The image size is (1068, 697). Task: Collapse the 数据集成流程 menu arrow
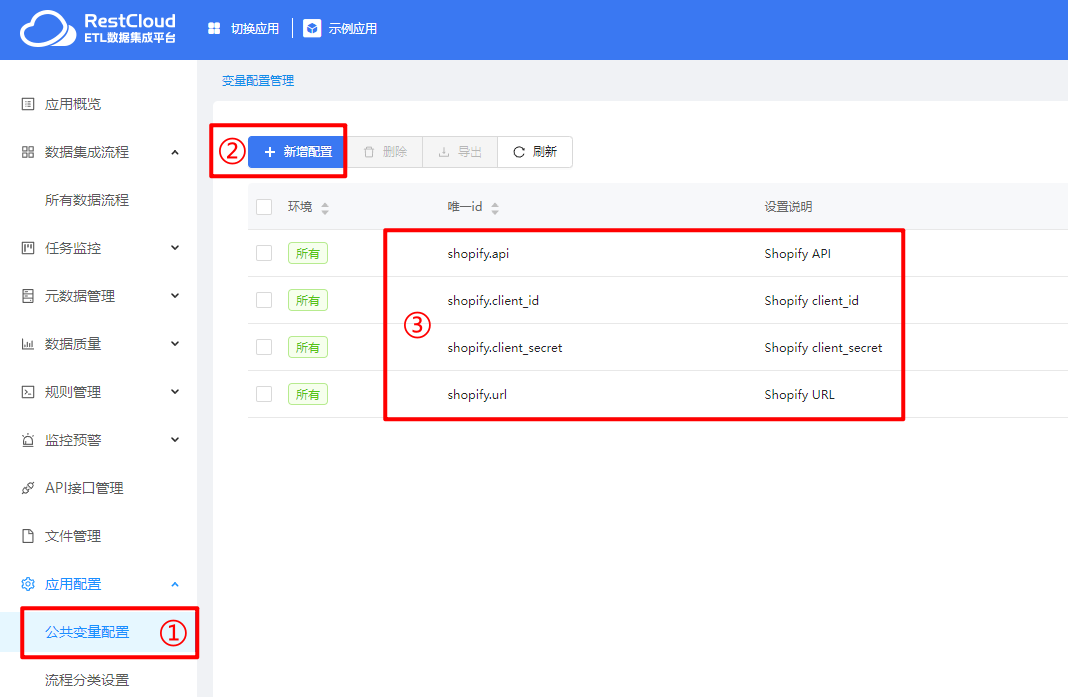click(x=175, y=152)
